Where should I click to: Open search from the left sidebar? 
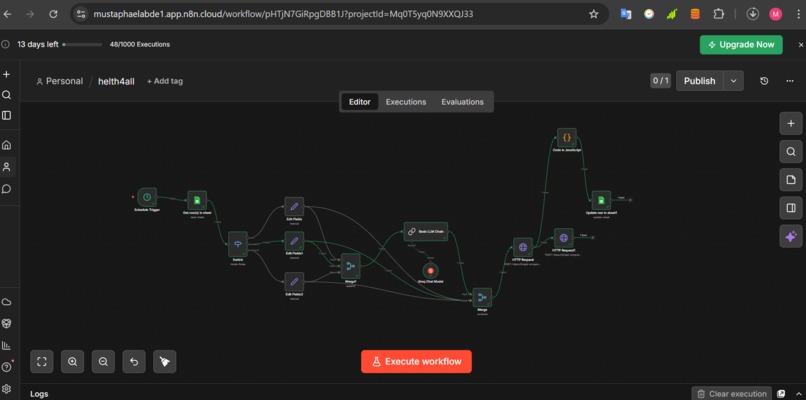(7, 95)
